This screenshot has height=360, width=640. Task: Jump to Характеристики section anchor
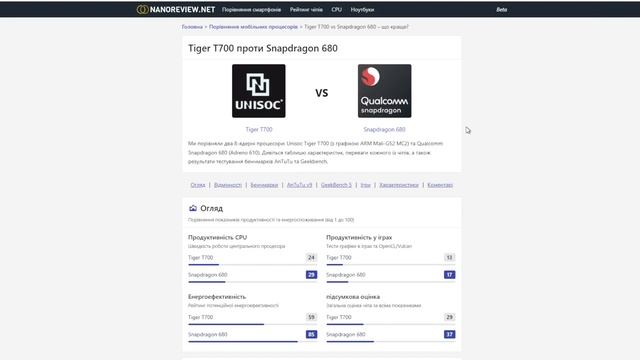pyautogui.click(x=399, y=185)
